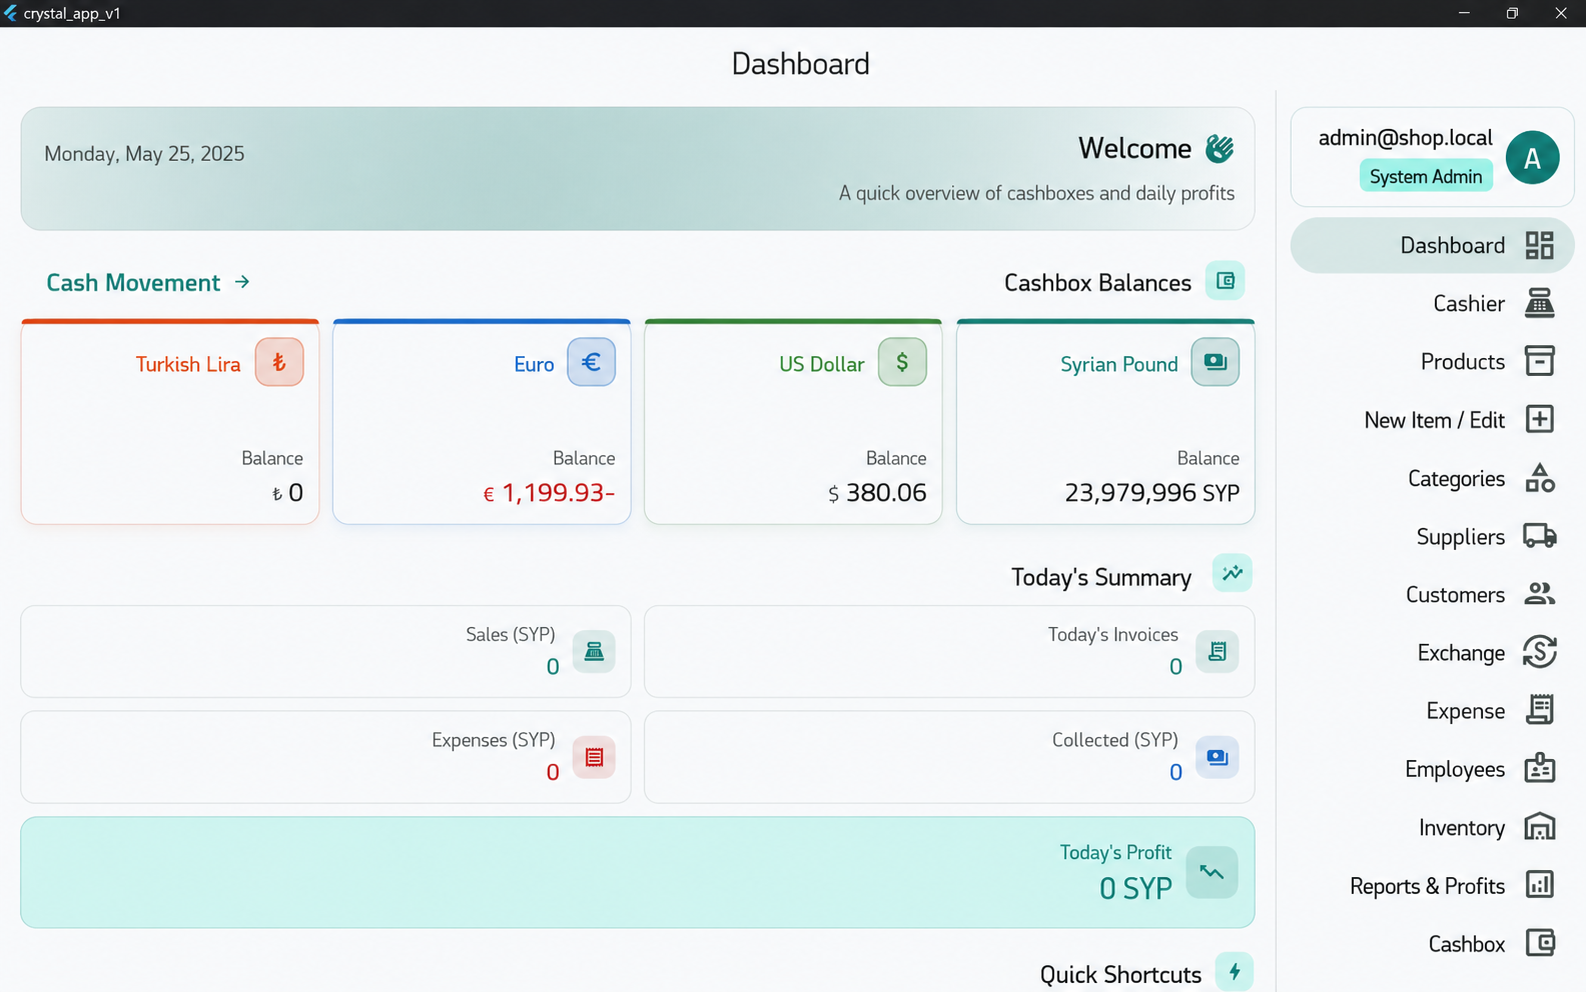This screenshot has height=992, width=1586.
Task: Go to Cashbox in the sidebar
Action: click(x=1432, y=943)
